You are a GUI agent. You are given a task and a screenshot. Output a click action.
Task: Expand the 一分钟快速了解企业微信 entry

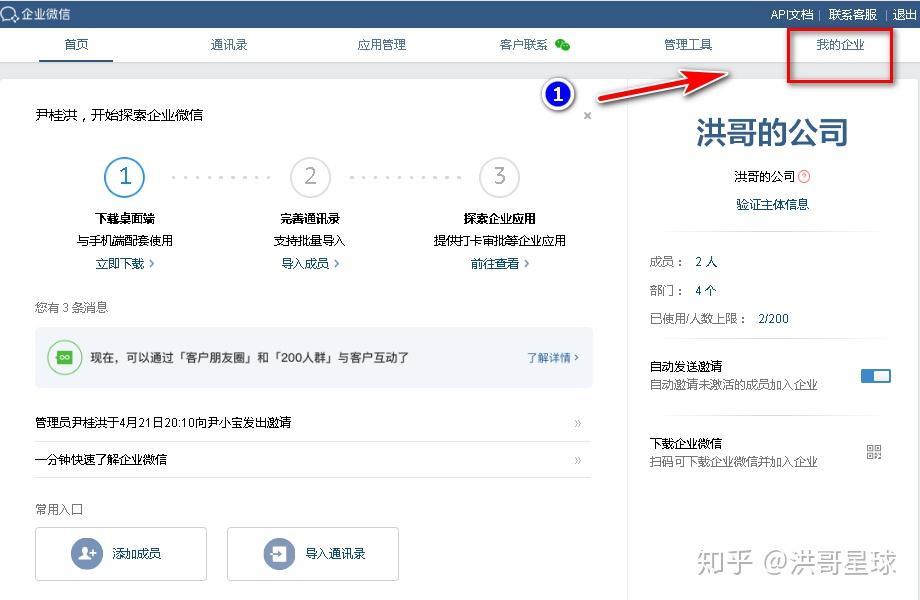click(x=578, y=460)
